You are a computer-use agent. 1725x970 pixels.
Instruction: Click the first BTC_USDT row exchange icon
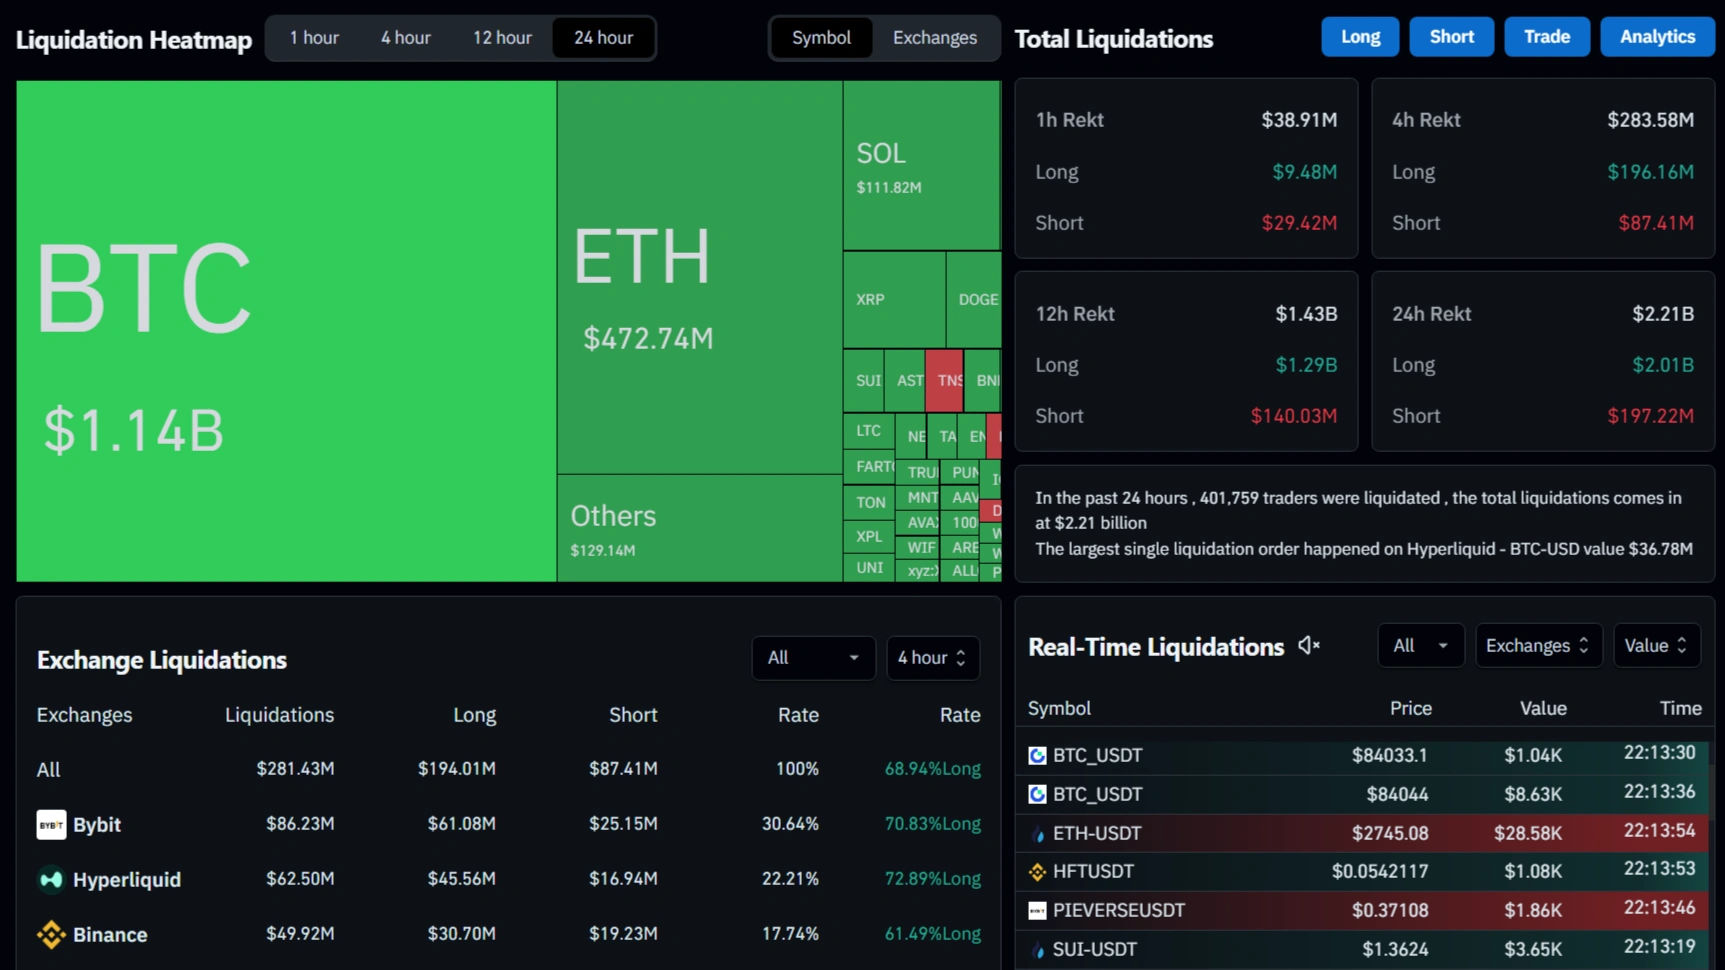point(1037,755)
